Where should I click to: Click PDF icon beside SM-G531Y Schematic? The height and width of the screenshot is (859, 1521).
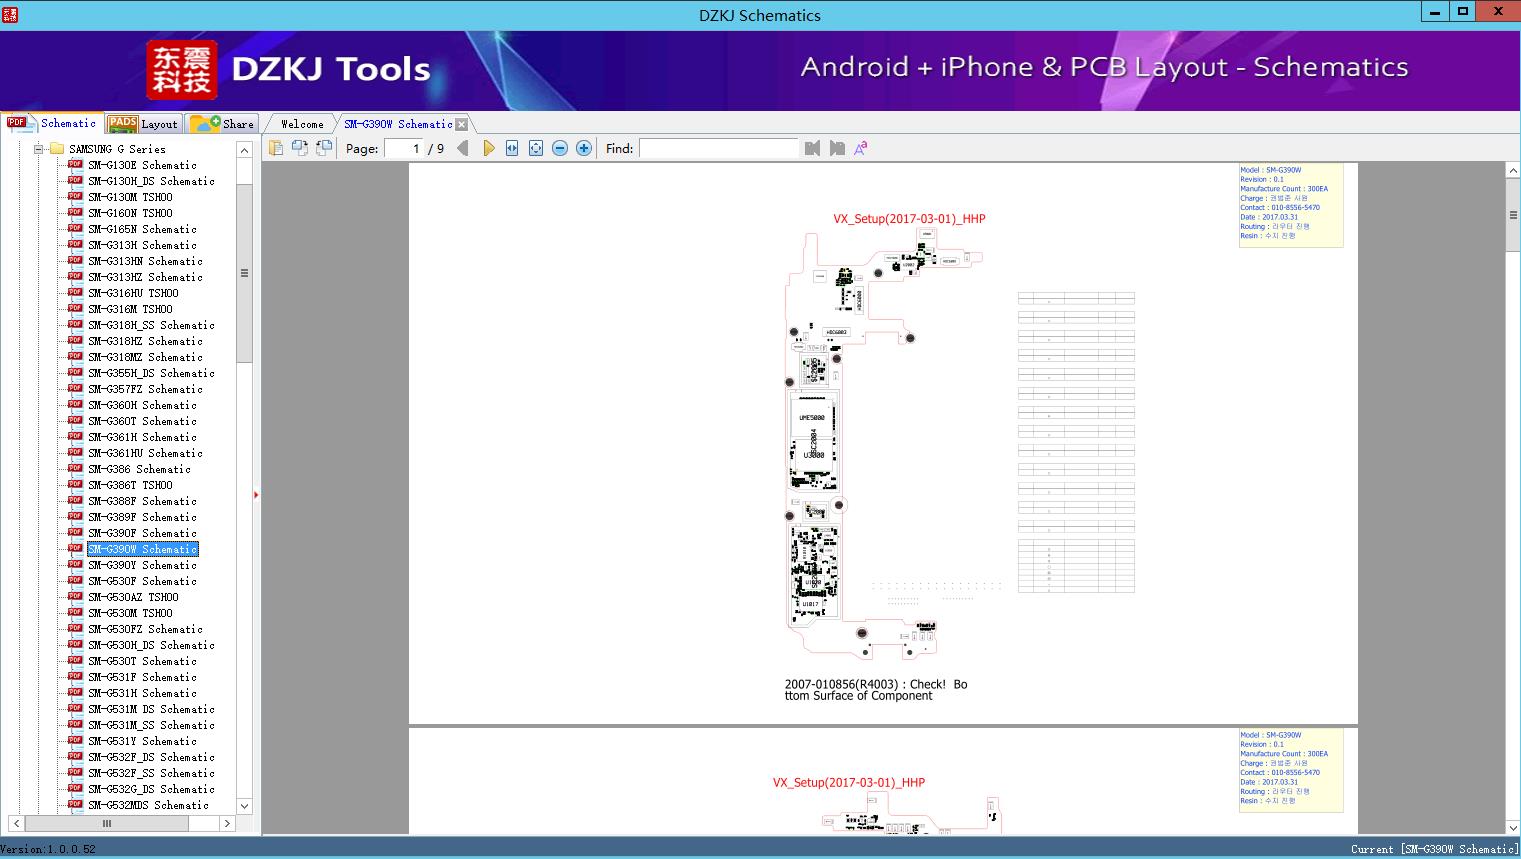click(75, 740)
